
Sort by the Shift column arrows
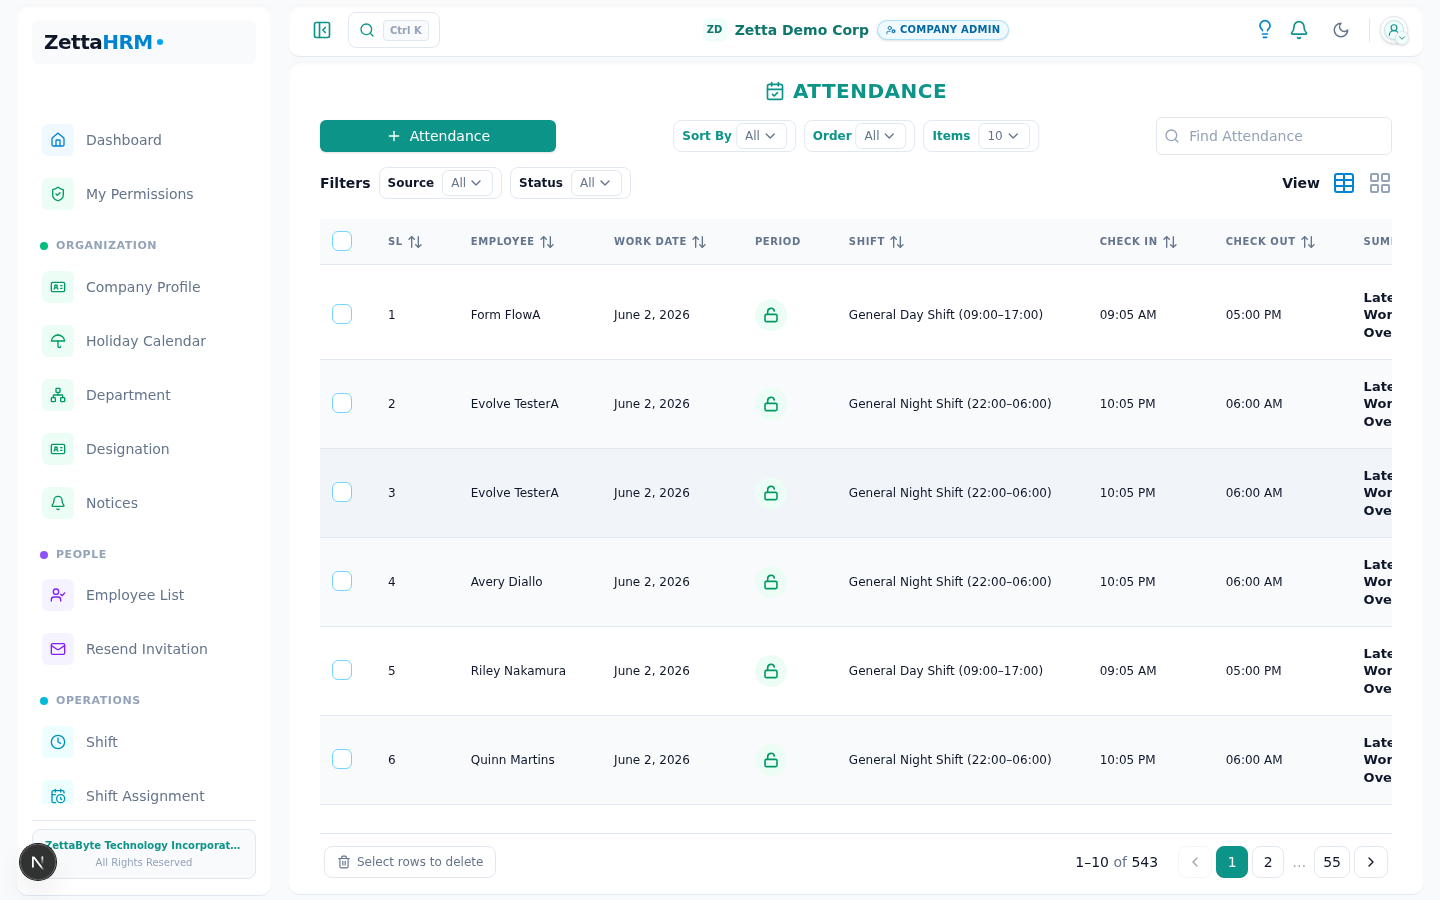point(897,242)
